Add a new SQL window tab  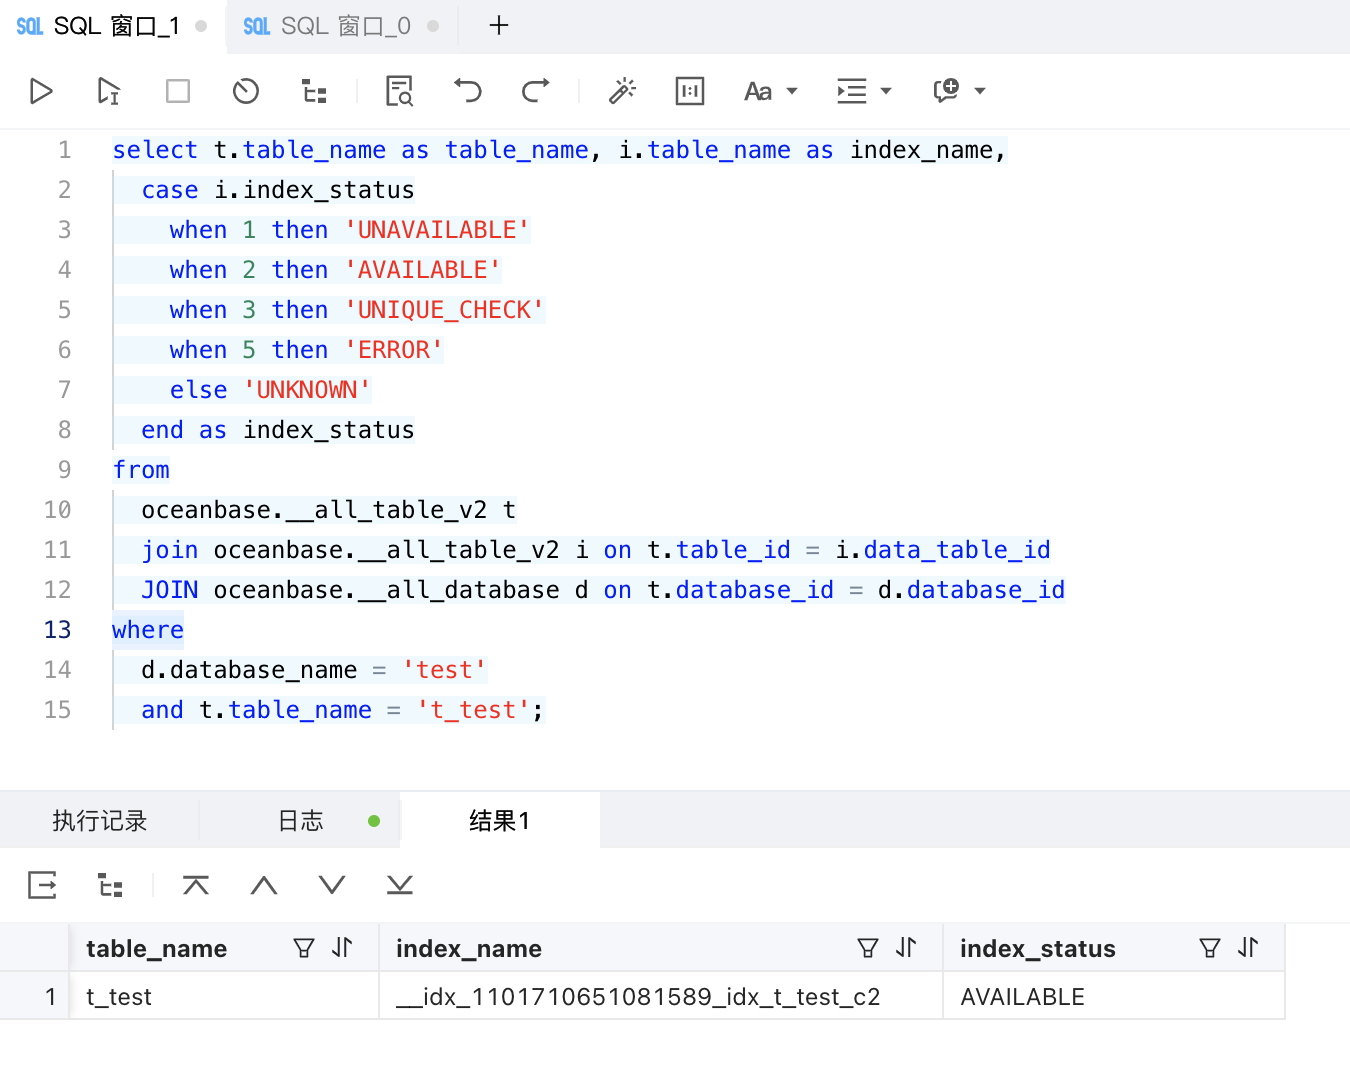[x=499, y=26]
